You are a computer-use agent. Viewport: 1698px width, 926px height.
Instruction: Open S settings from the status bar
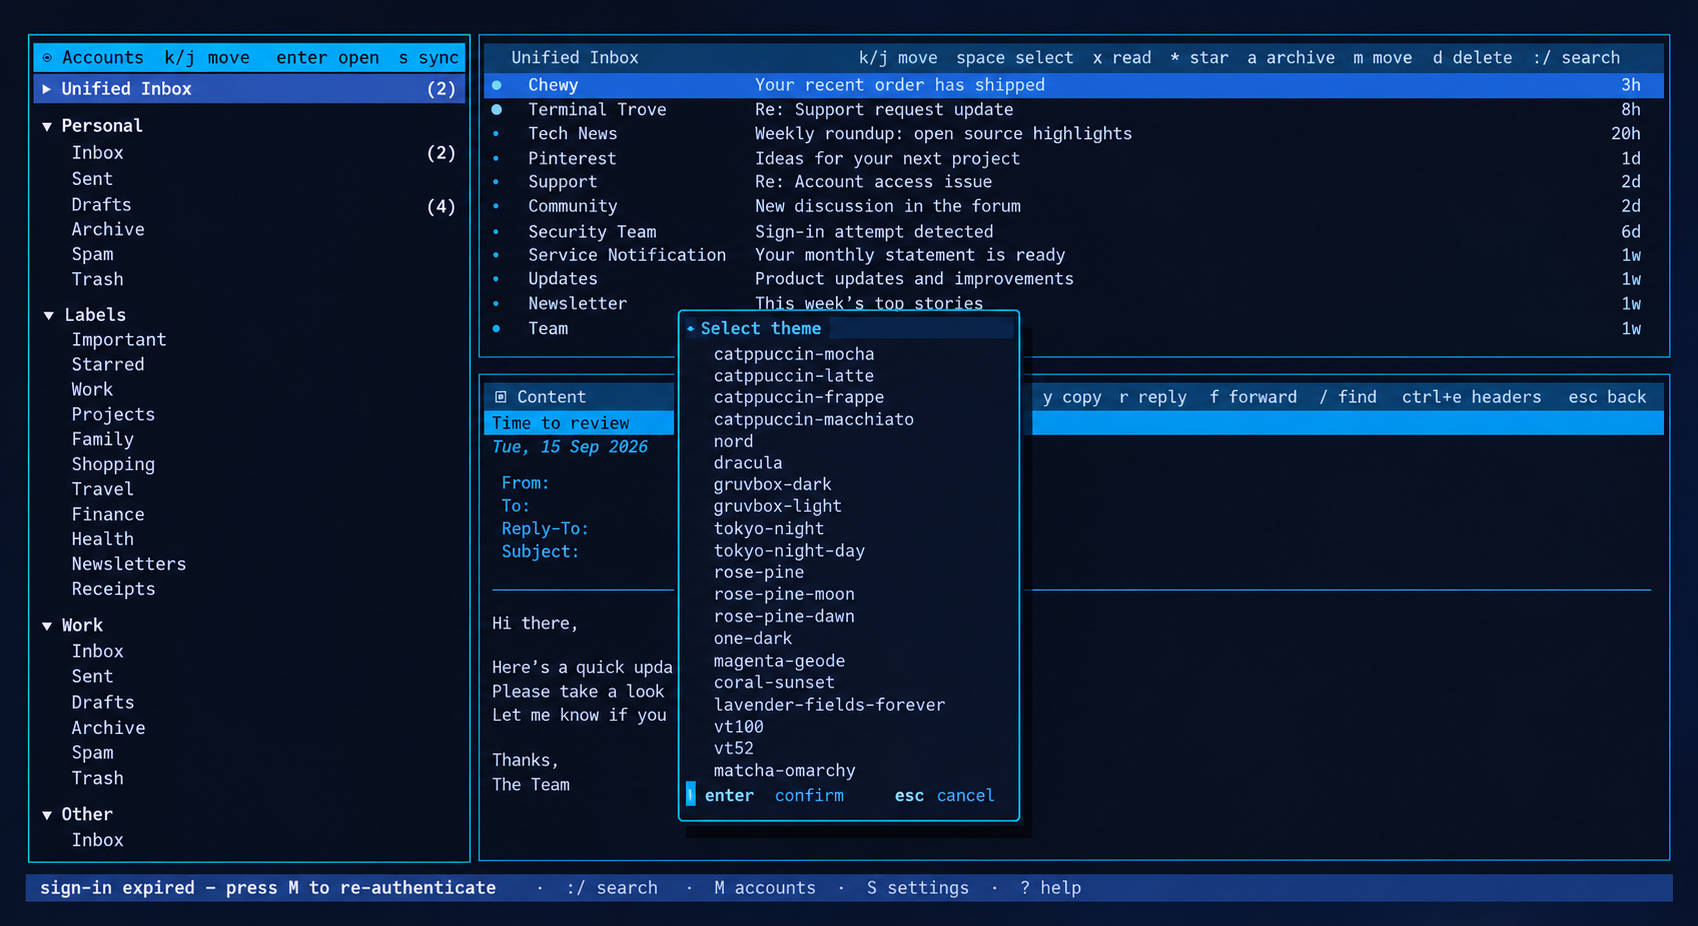pos(917,888)
